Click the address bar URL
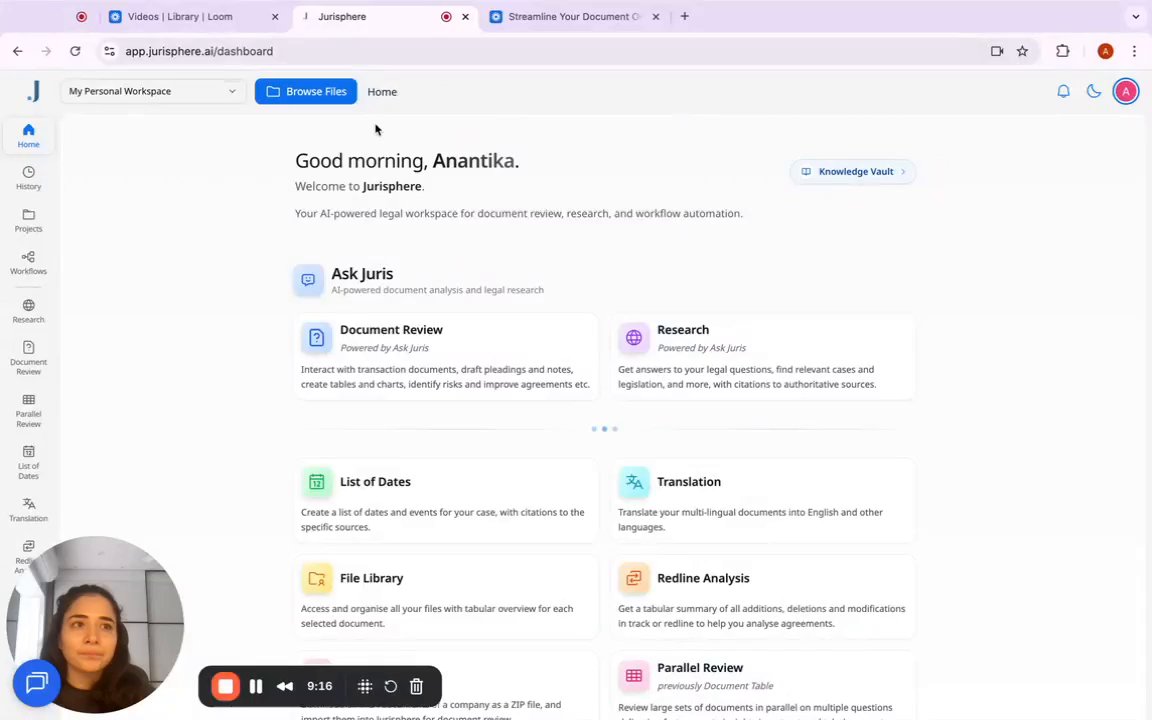Viewport: 1152px width, 720px height. 199,51
